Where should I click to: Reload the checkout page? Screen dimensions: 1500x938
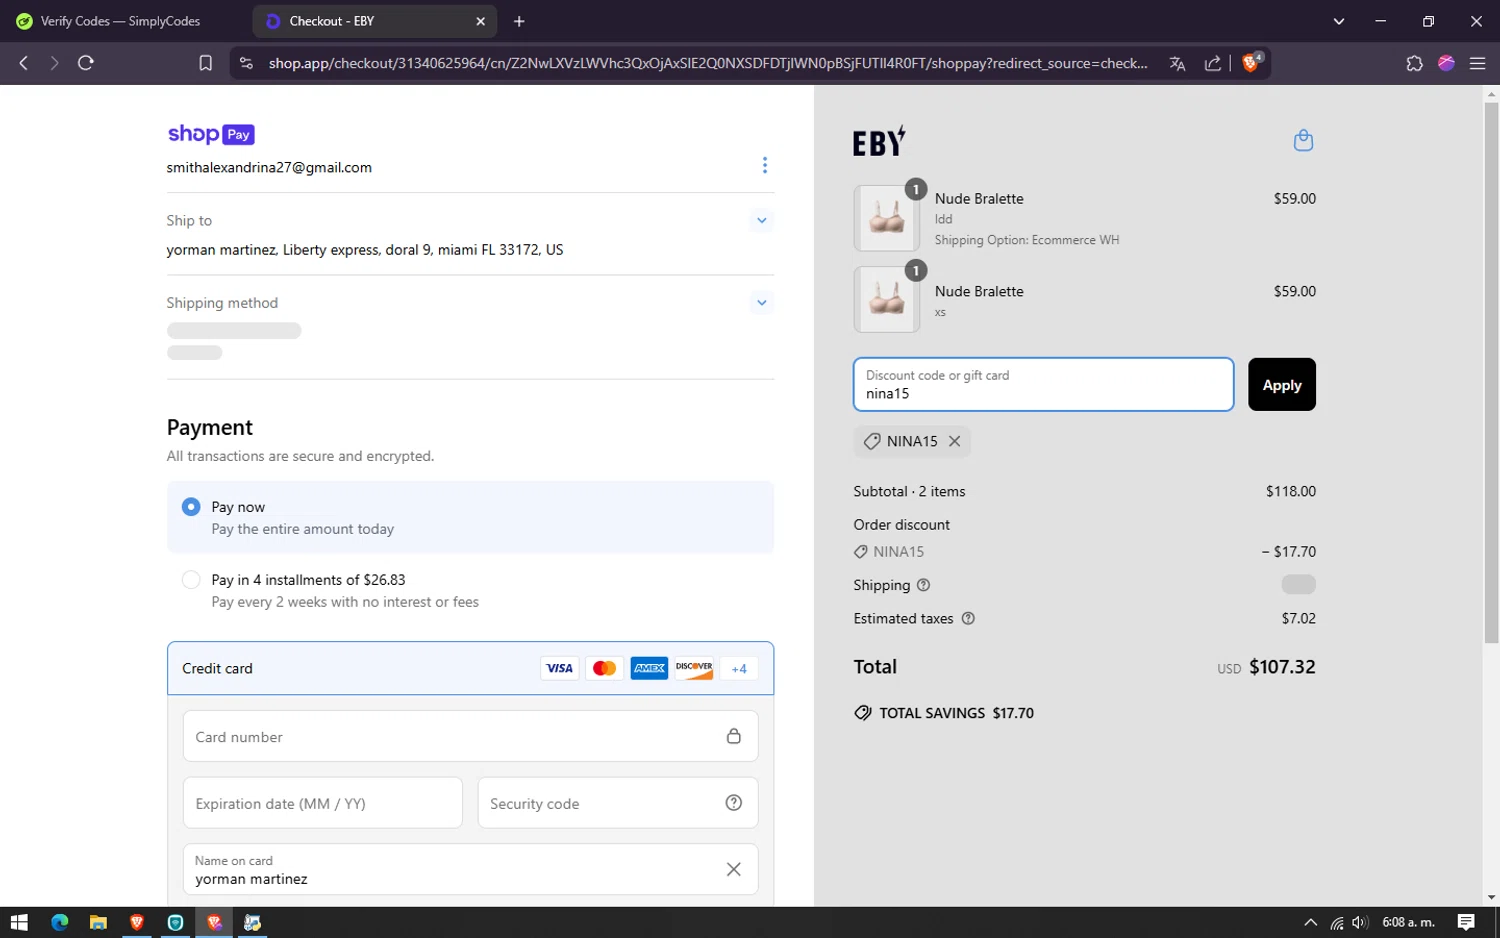pyautogui.click(x=86, y=63)
